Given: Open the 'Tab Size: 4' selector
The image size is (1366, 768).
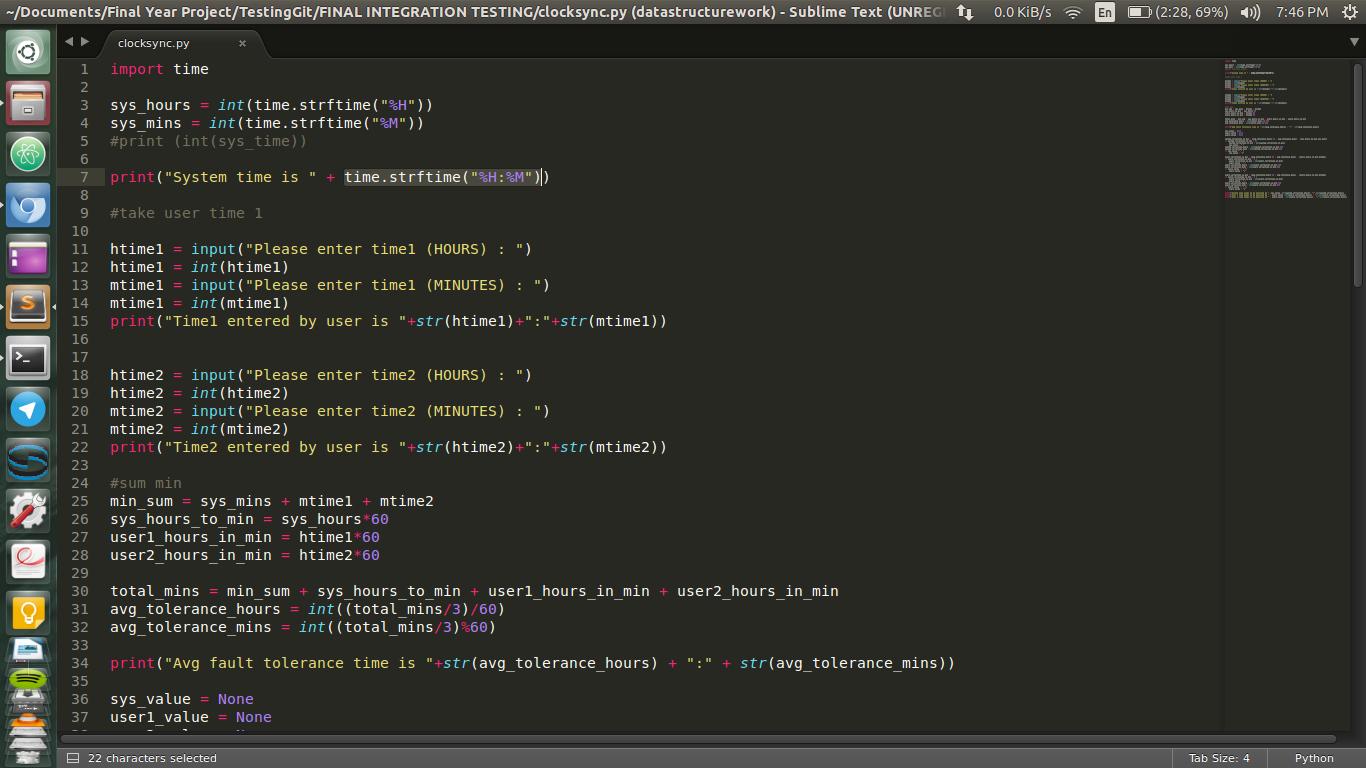Looking at the screenshot, I should (x=1219, y=758).
